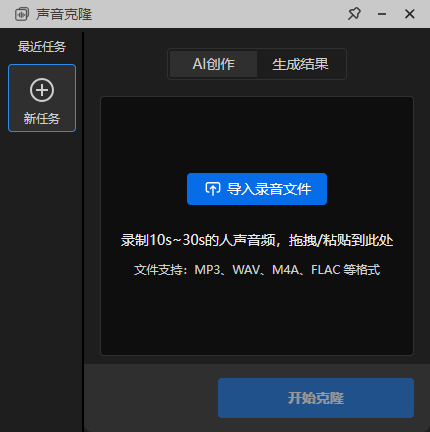Click the 开始克隆 button

pyautogui.click(x=316, y=398)
